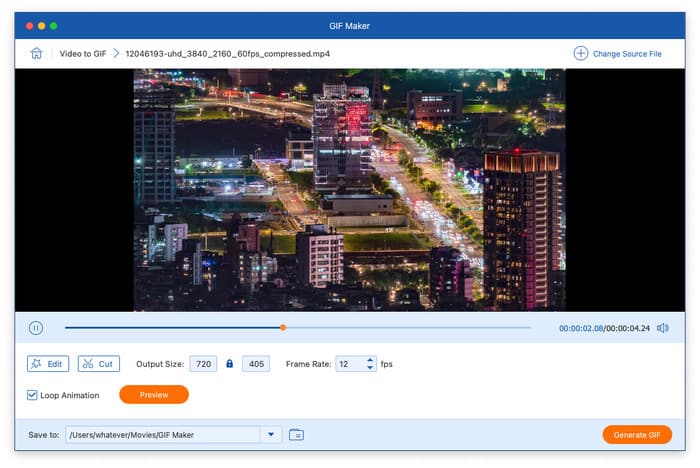
Task: Pause the video playback
Action: pyautogui.click(x=36, y=327)
